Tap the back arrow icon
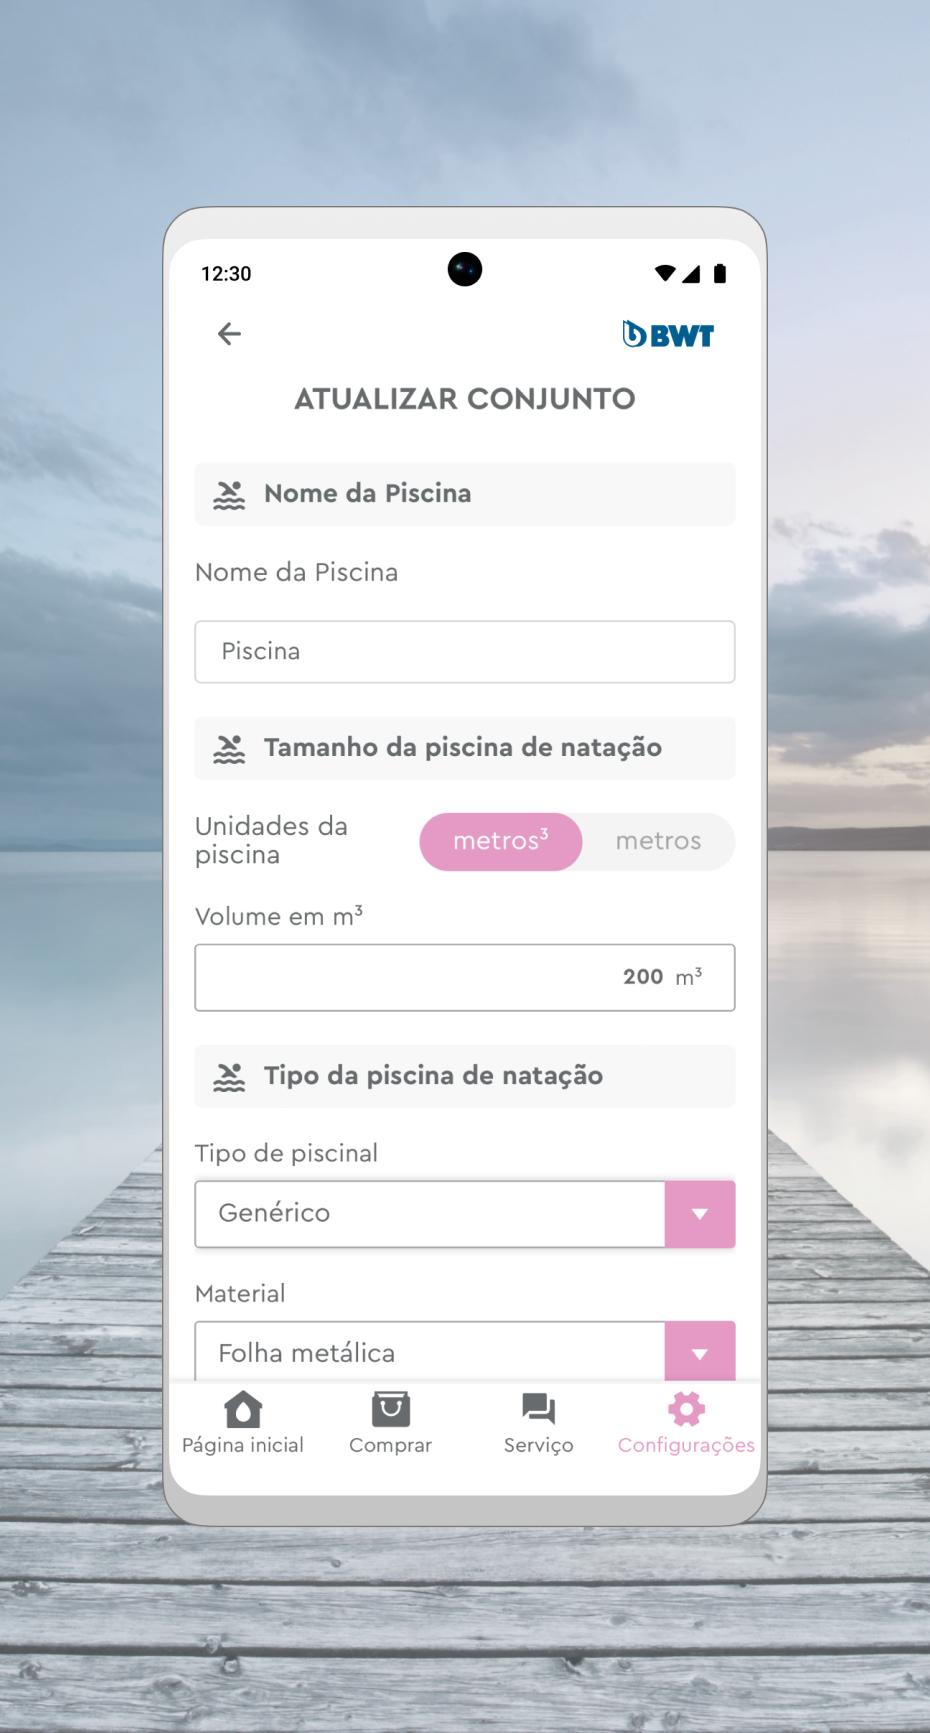 229,334
